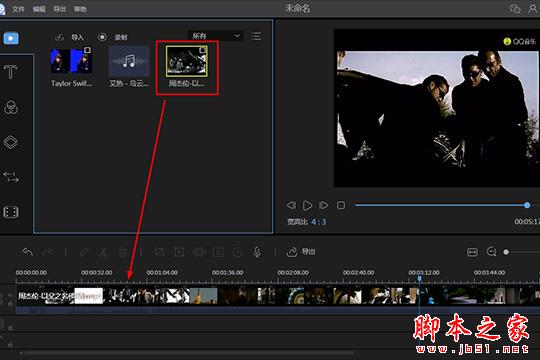Click the 导入 import button
540x360 pixels.
point(77,37)
